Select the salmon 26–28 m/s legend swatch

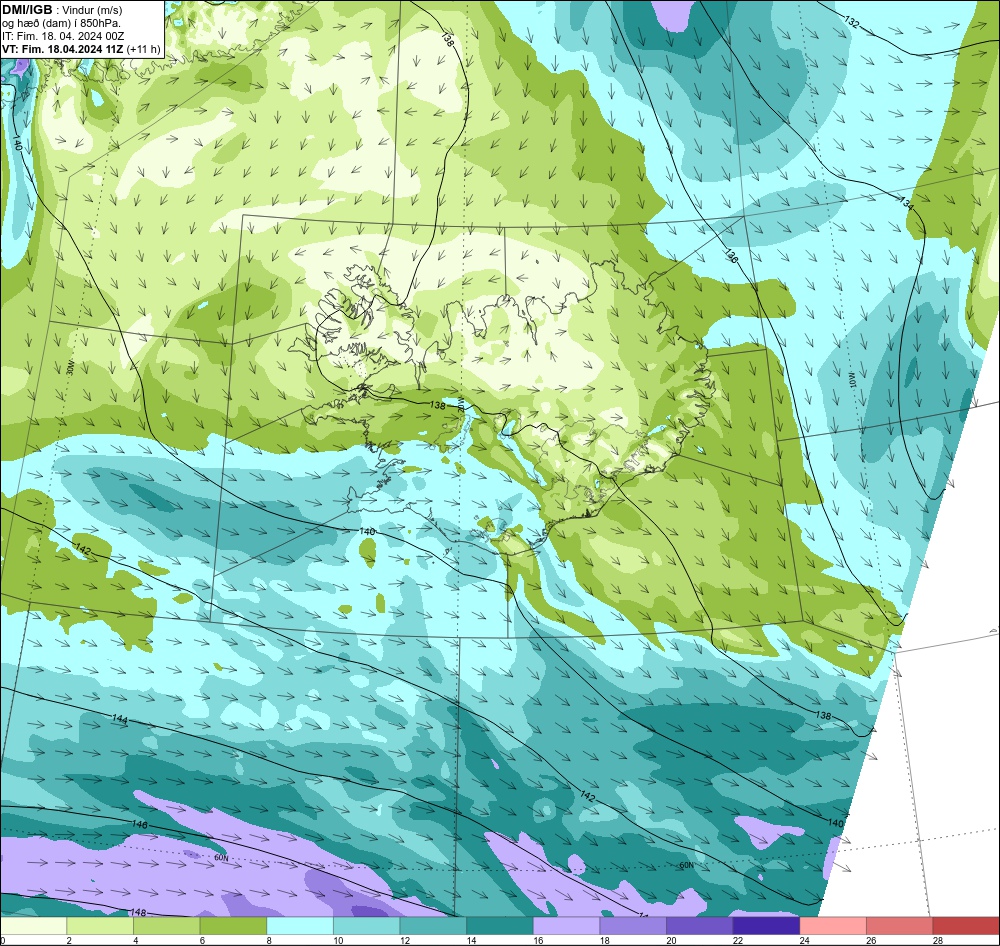[x=900, y=926]
